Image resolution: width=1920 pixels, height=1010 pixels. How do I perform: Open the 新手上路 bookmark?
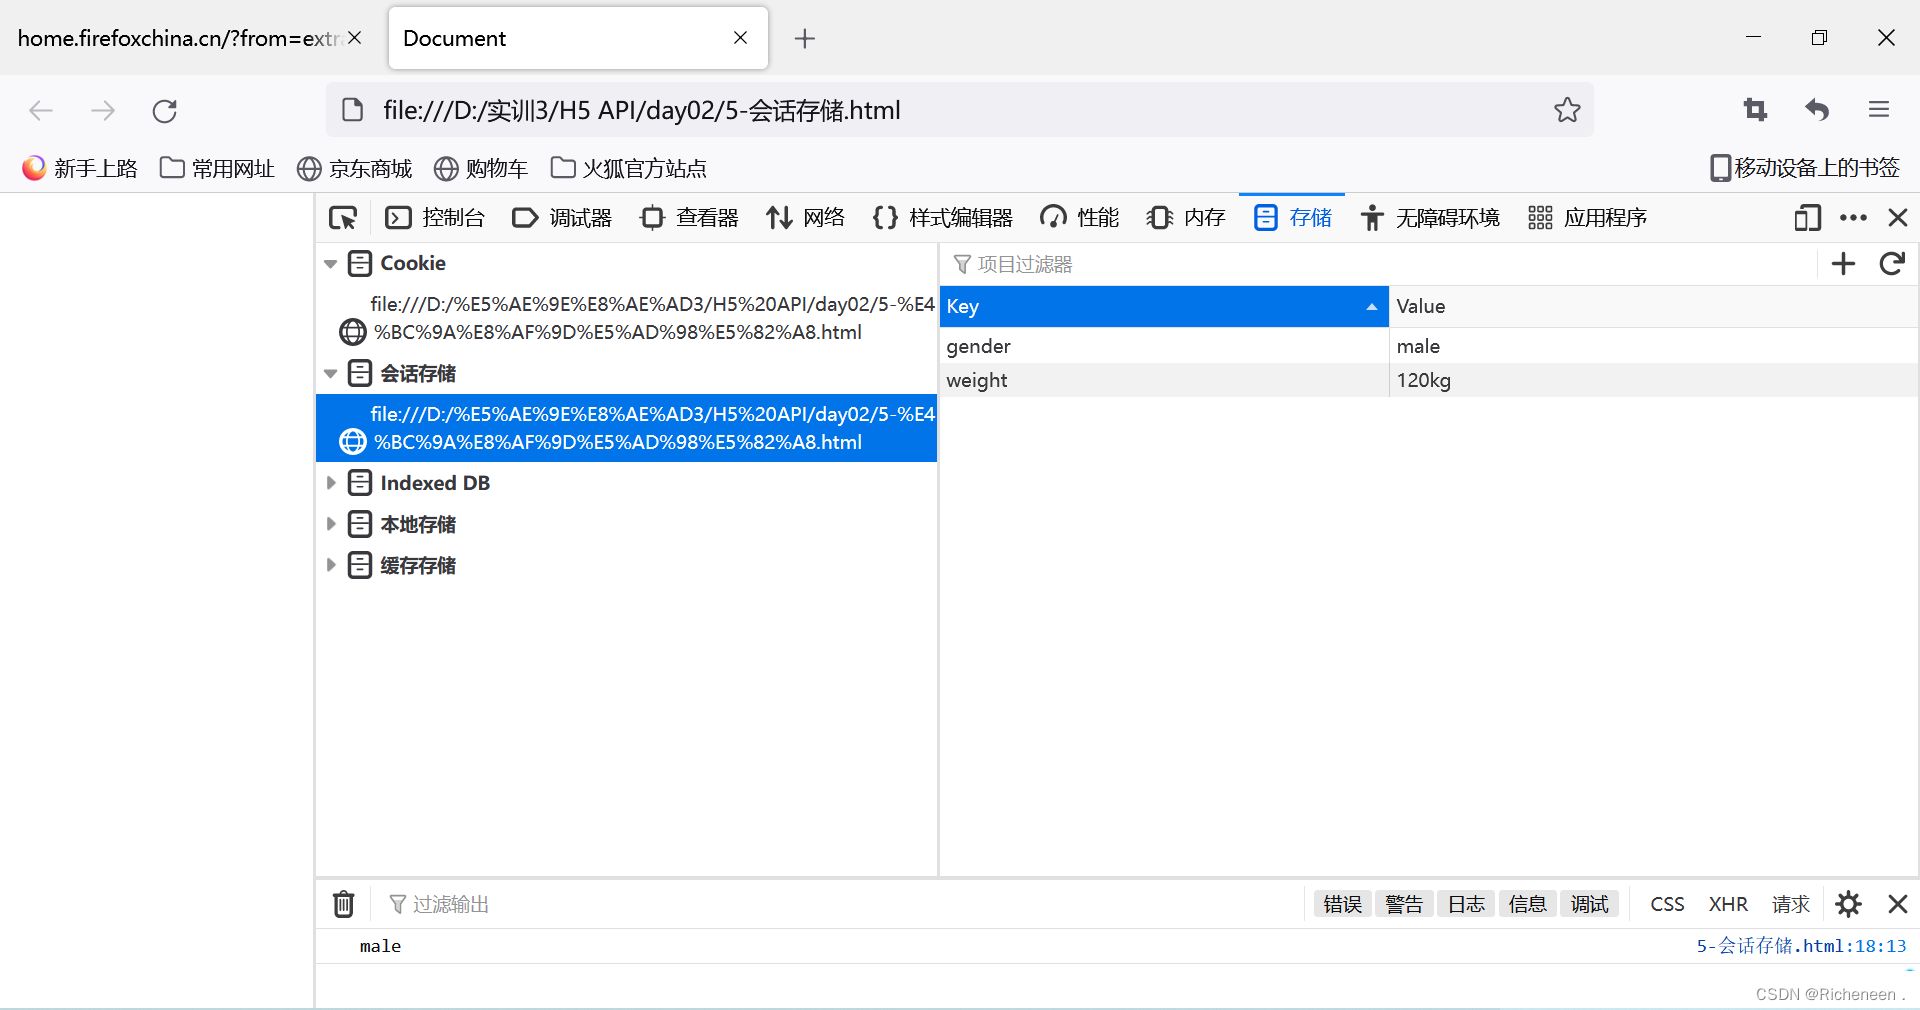point(80,168)
